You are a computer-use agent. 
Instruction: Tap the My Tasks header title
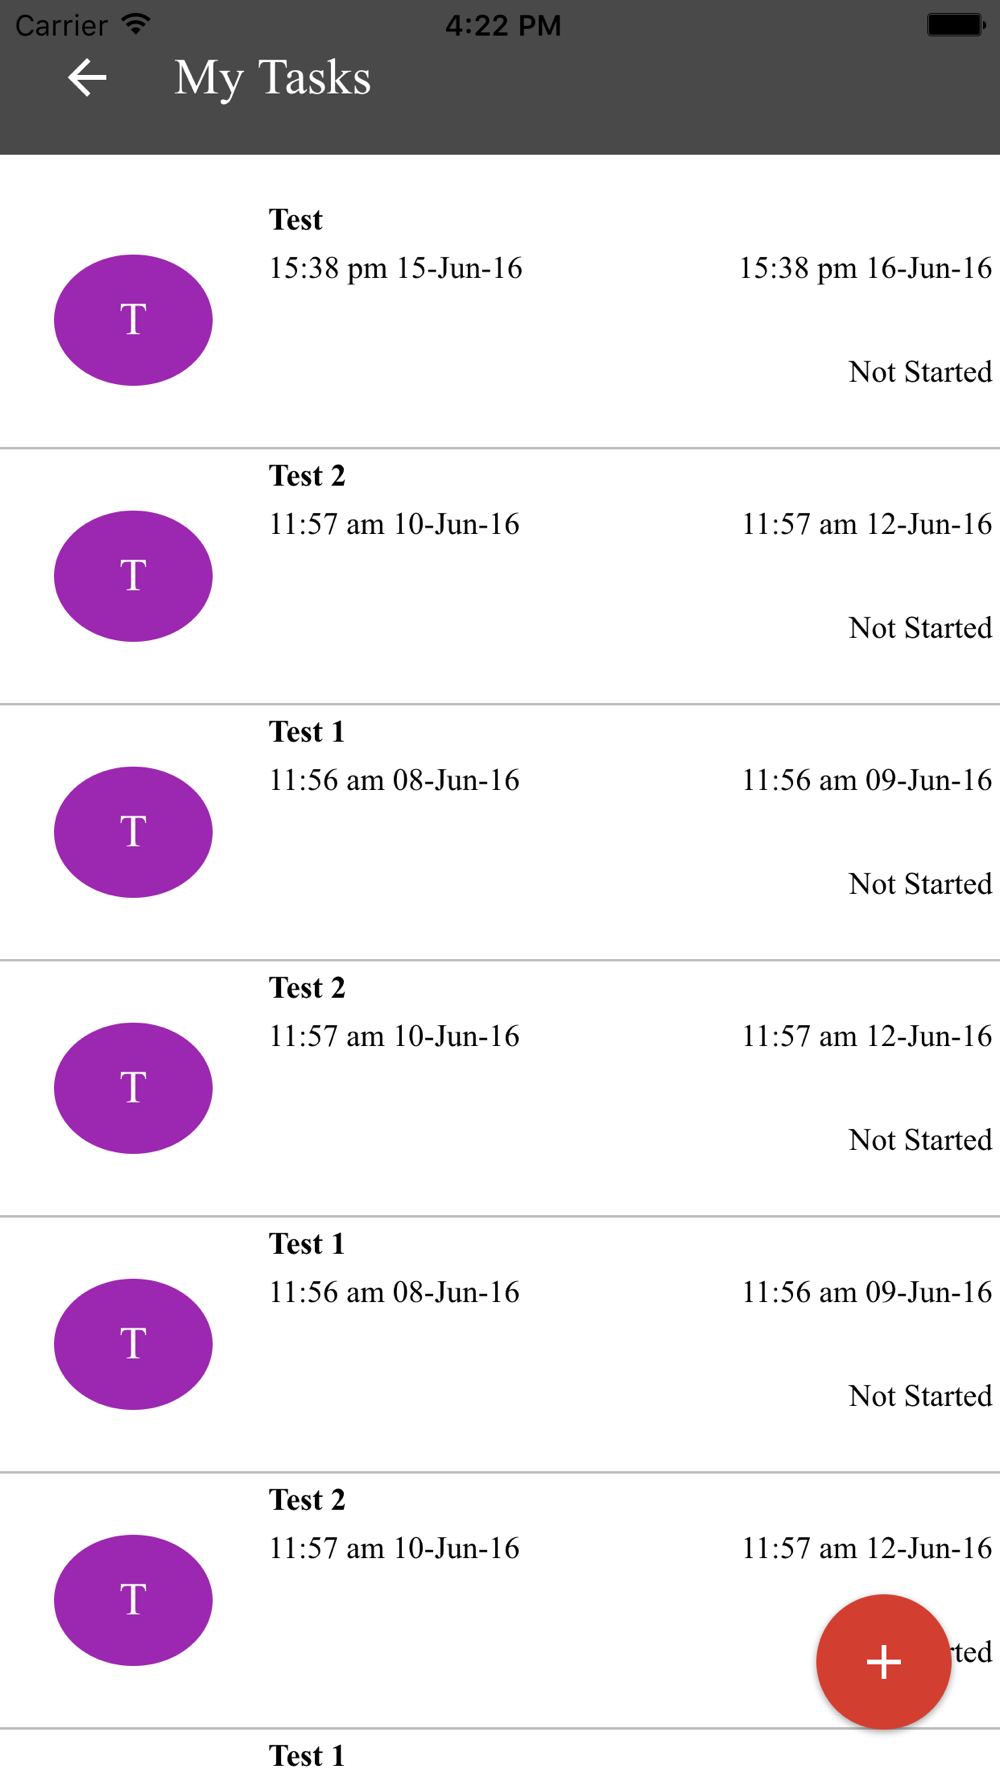pyautogui.click(x=273, y=79)
